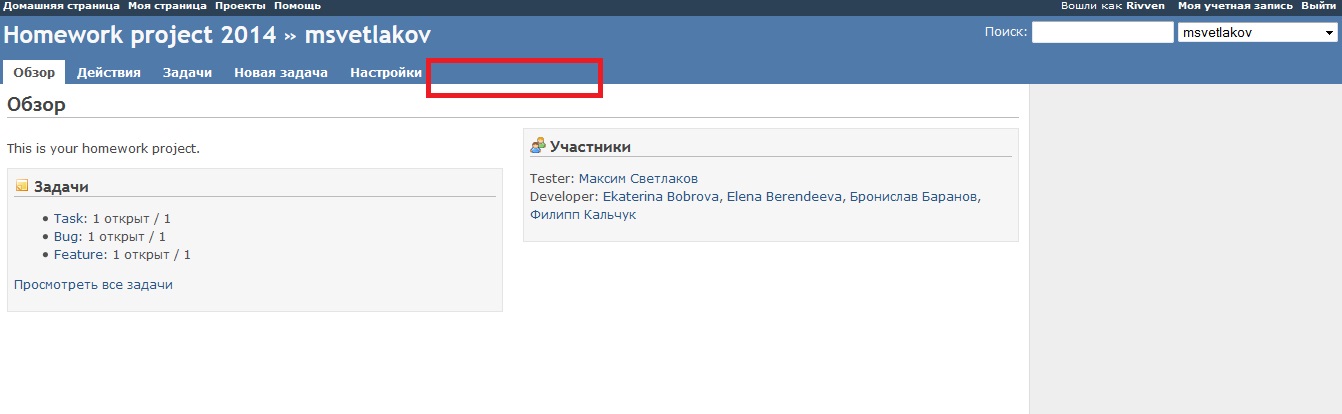1342x414 pixels.
Task: Switch to the Действия tab
Action: click(109, 73)
